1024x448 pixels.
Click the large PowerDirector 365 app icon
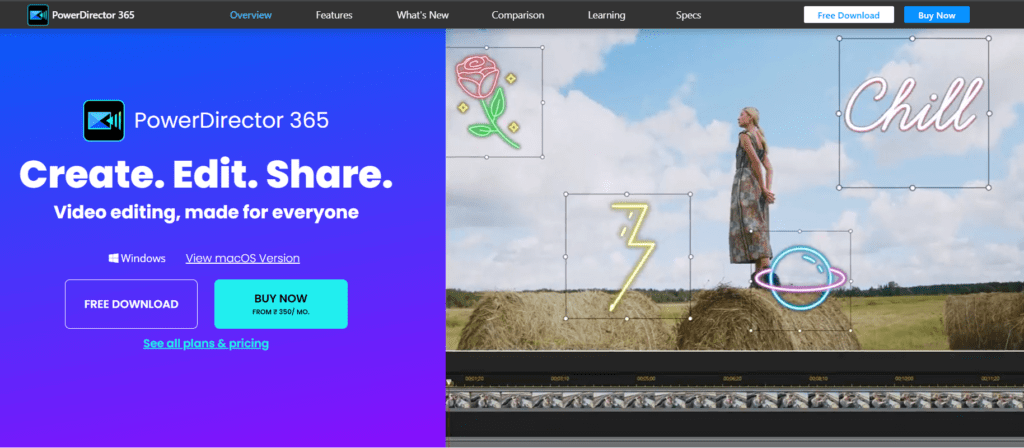coord(104,121)
